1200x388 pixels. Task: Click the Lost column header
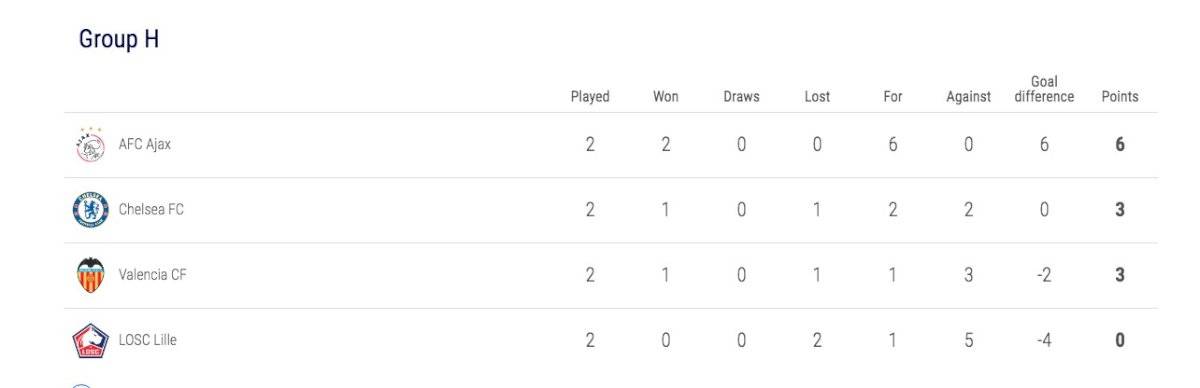pyautogui.click(x=817, y=97)
